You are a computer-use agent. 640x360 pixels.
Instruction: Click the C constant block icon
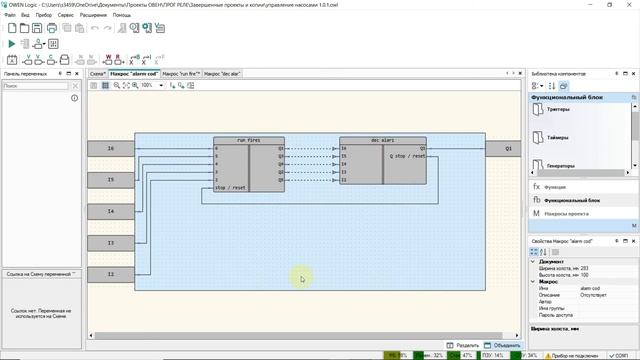coord(51,60)
